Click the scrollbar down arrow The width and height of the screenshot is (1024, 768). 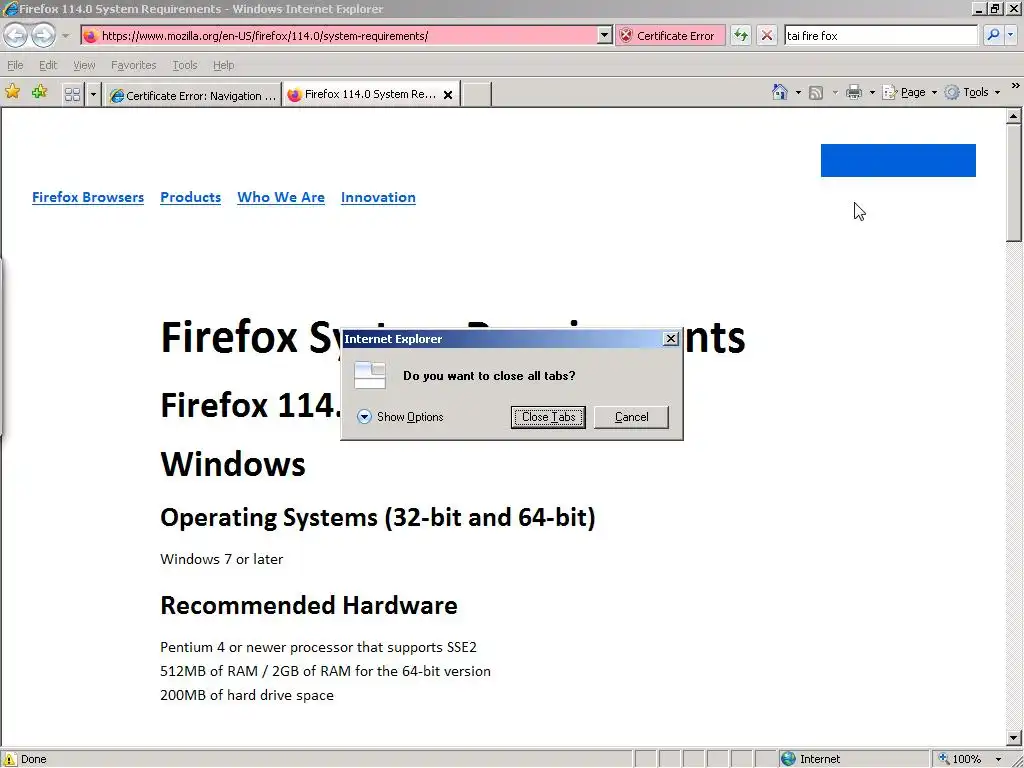click(1014, 738)
